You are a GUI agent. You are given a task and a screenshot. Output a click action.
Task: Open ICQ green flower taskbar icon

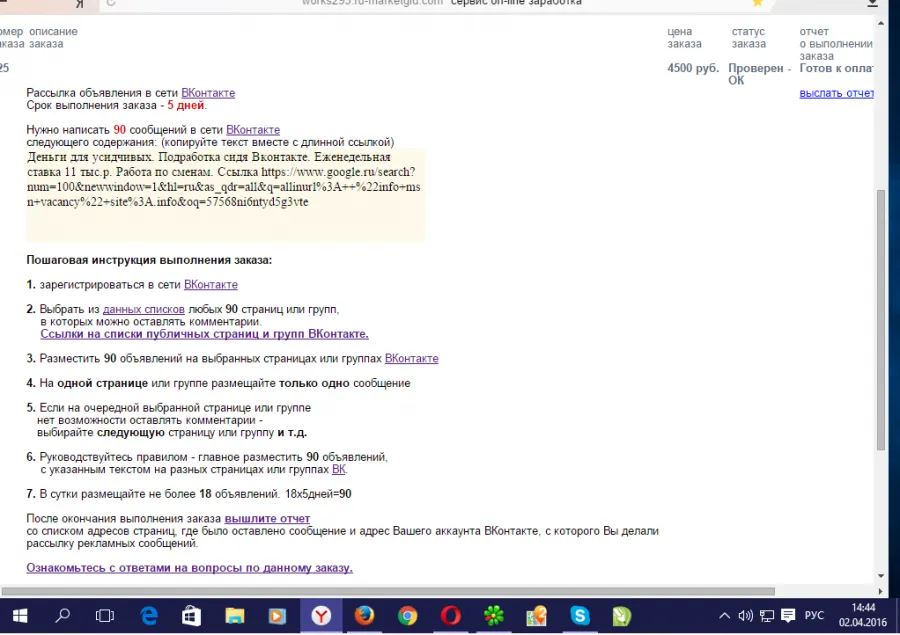click(494, 616)
